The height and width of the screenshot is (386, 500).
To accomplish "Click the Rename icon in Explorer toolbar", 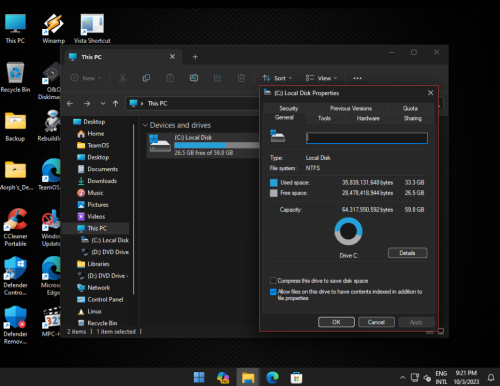I will (194, 78).
